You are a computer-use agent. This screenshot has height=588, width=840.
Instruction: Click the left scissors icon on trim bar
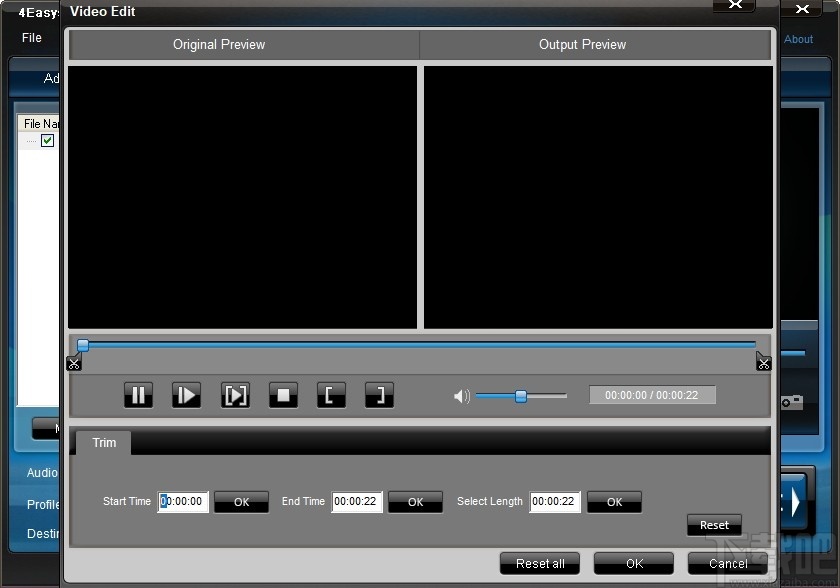point(74,363)
